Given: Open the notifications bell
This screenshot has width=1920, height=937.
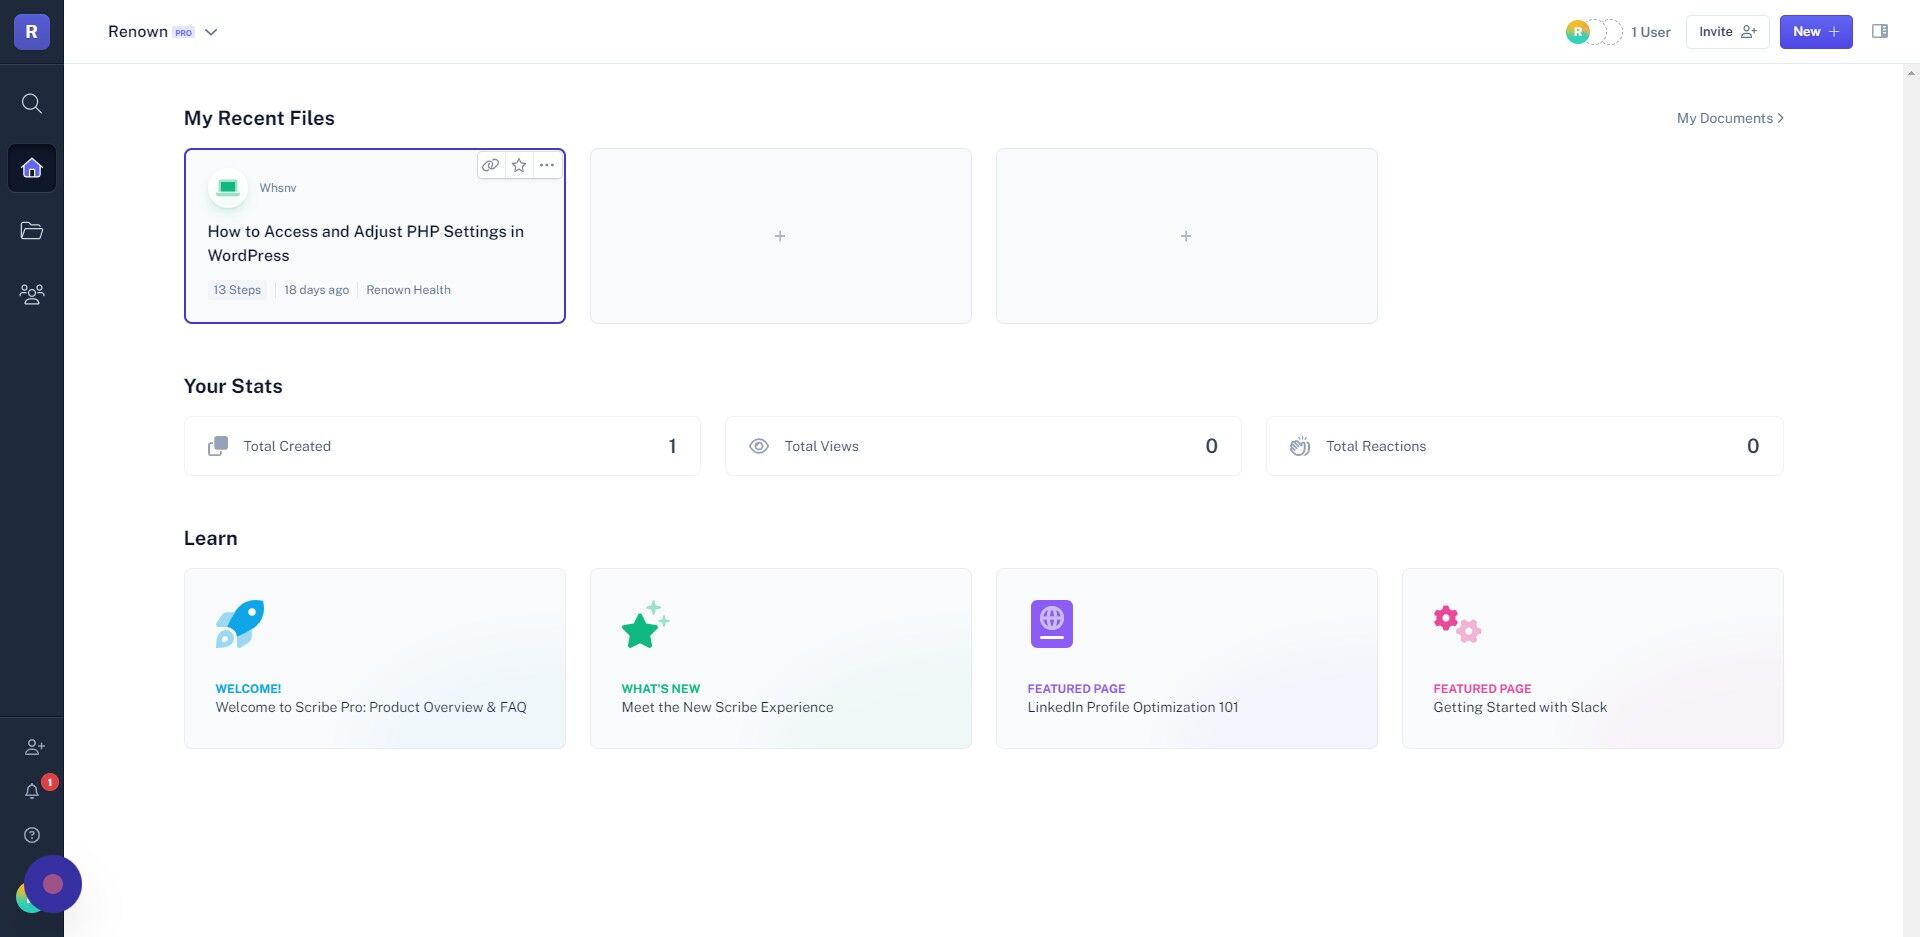Looking at the screenshot, I should tap(32, 791).
